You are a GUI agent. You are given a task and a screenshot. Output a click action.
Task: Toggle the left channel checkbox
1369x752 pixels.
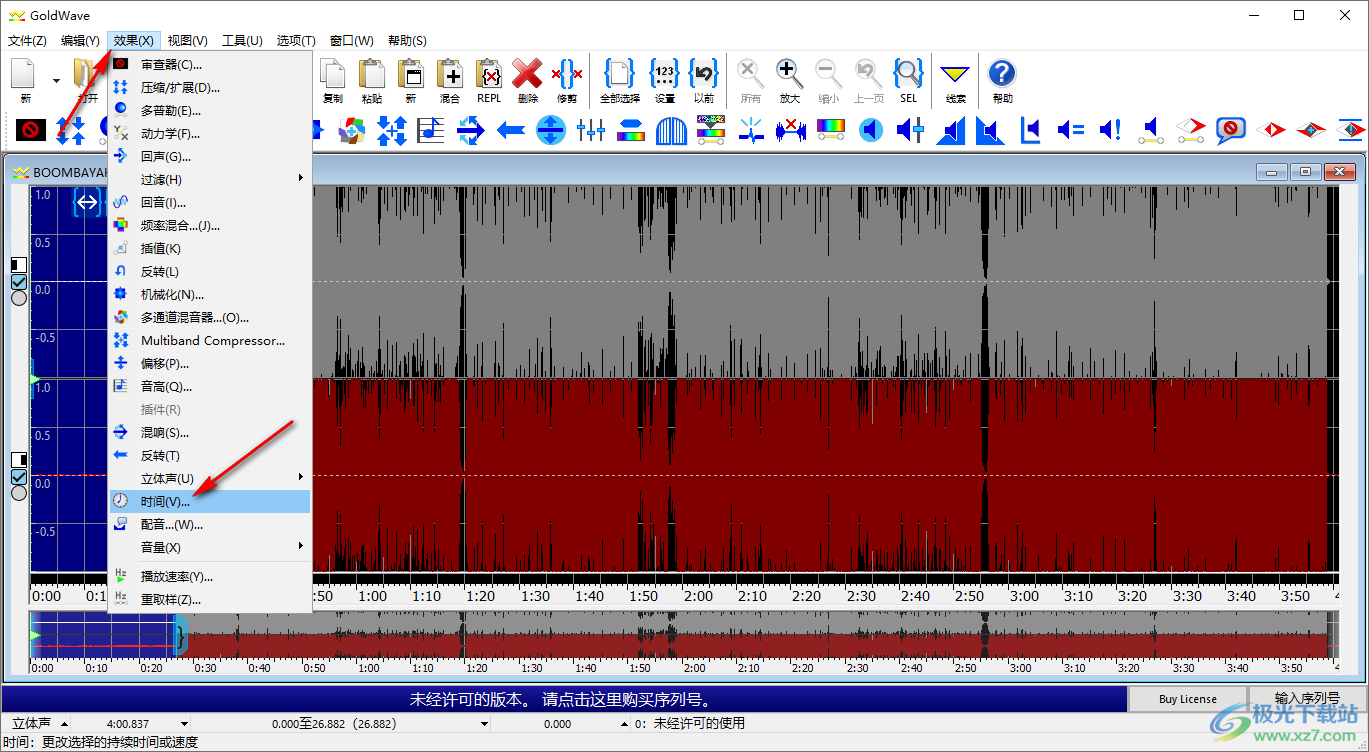click(x=19, y=282)
